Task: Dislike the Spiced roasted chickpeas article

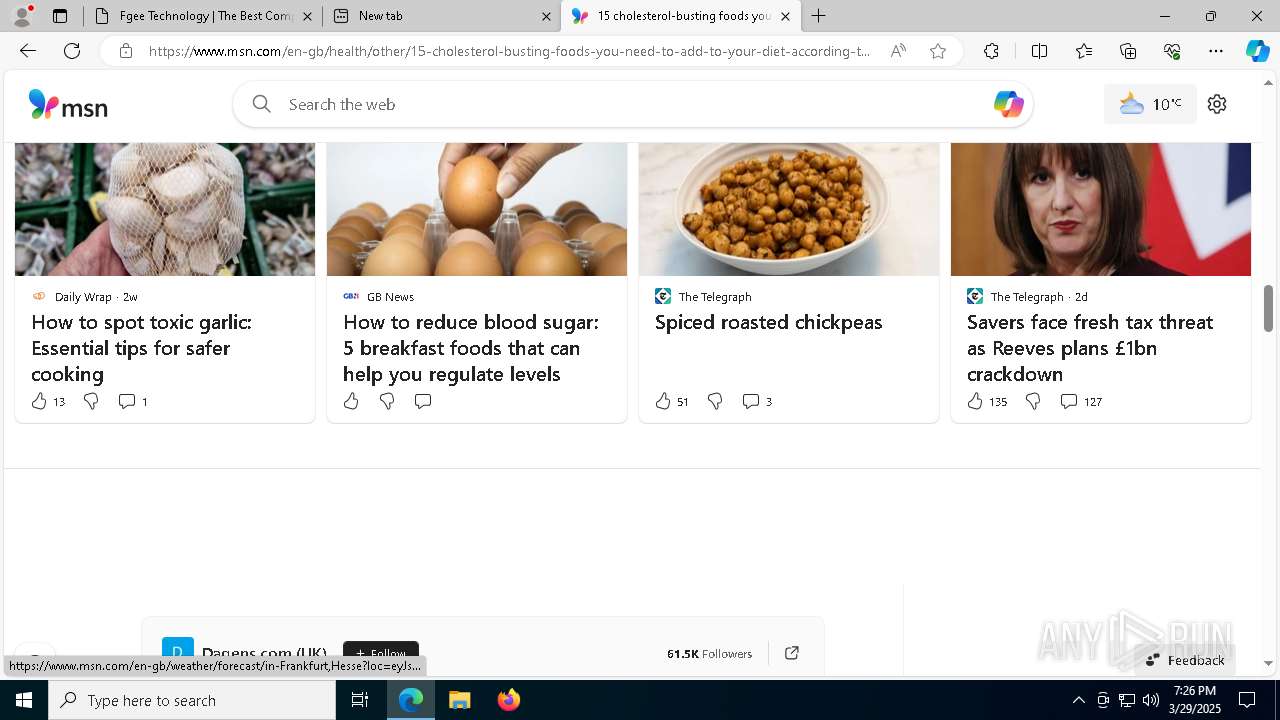Action: point(715,401)
